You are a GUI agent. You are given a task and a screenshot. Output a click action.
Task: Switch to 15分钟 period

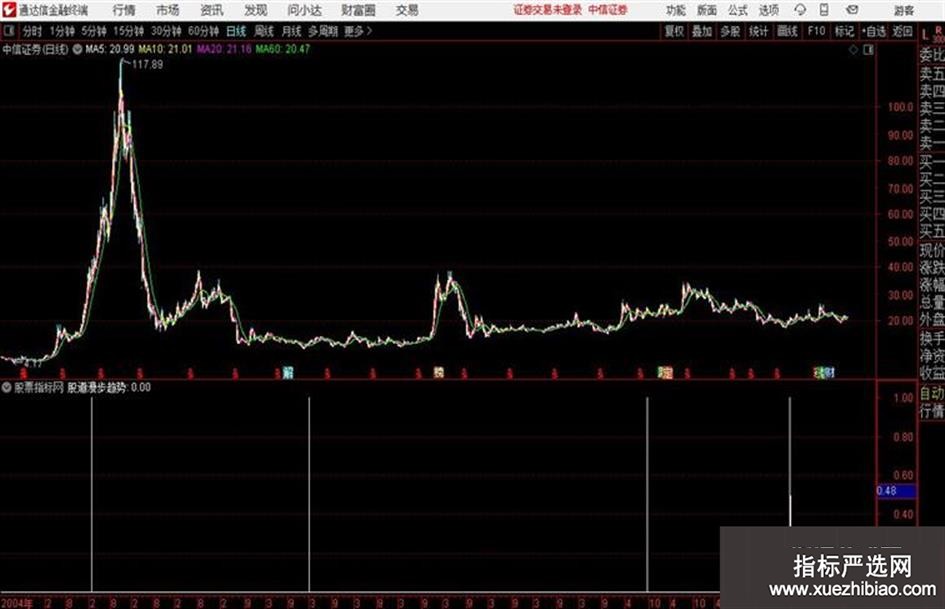coord(128,31)
